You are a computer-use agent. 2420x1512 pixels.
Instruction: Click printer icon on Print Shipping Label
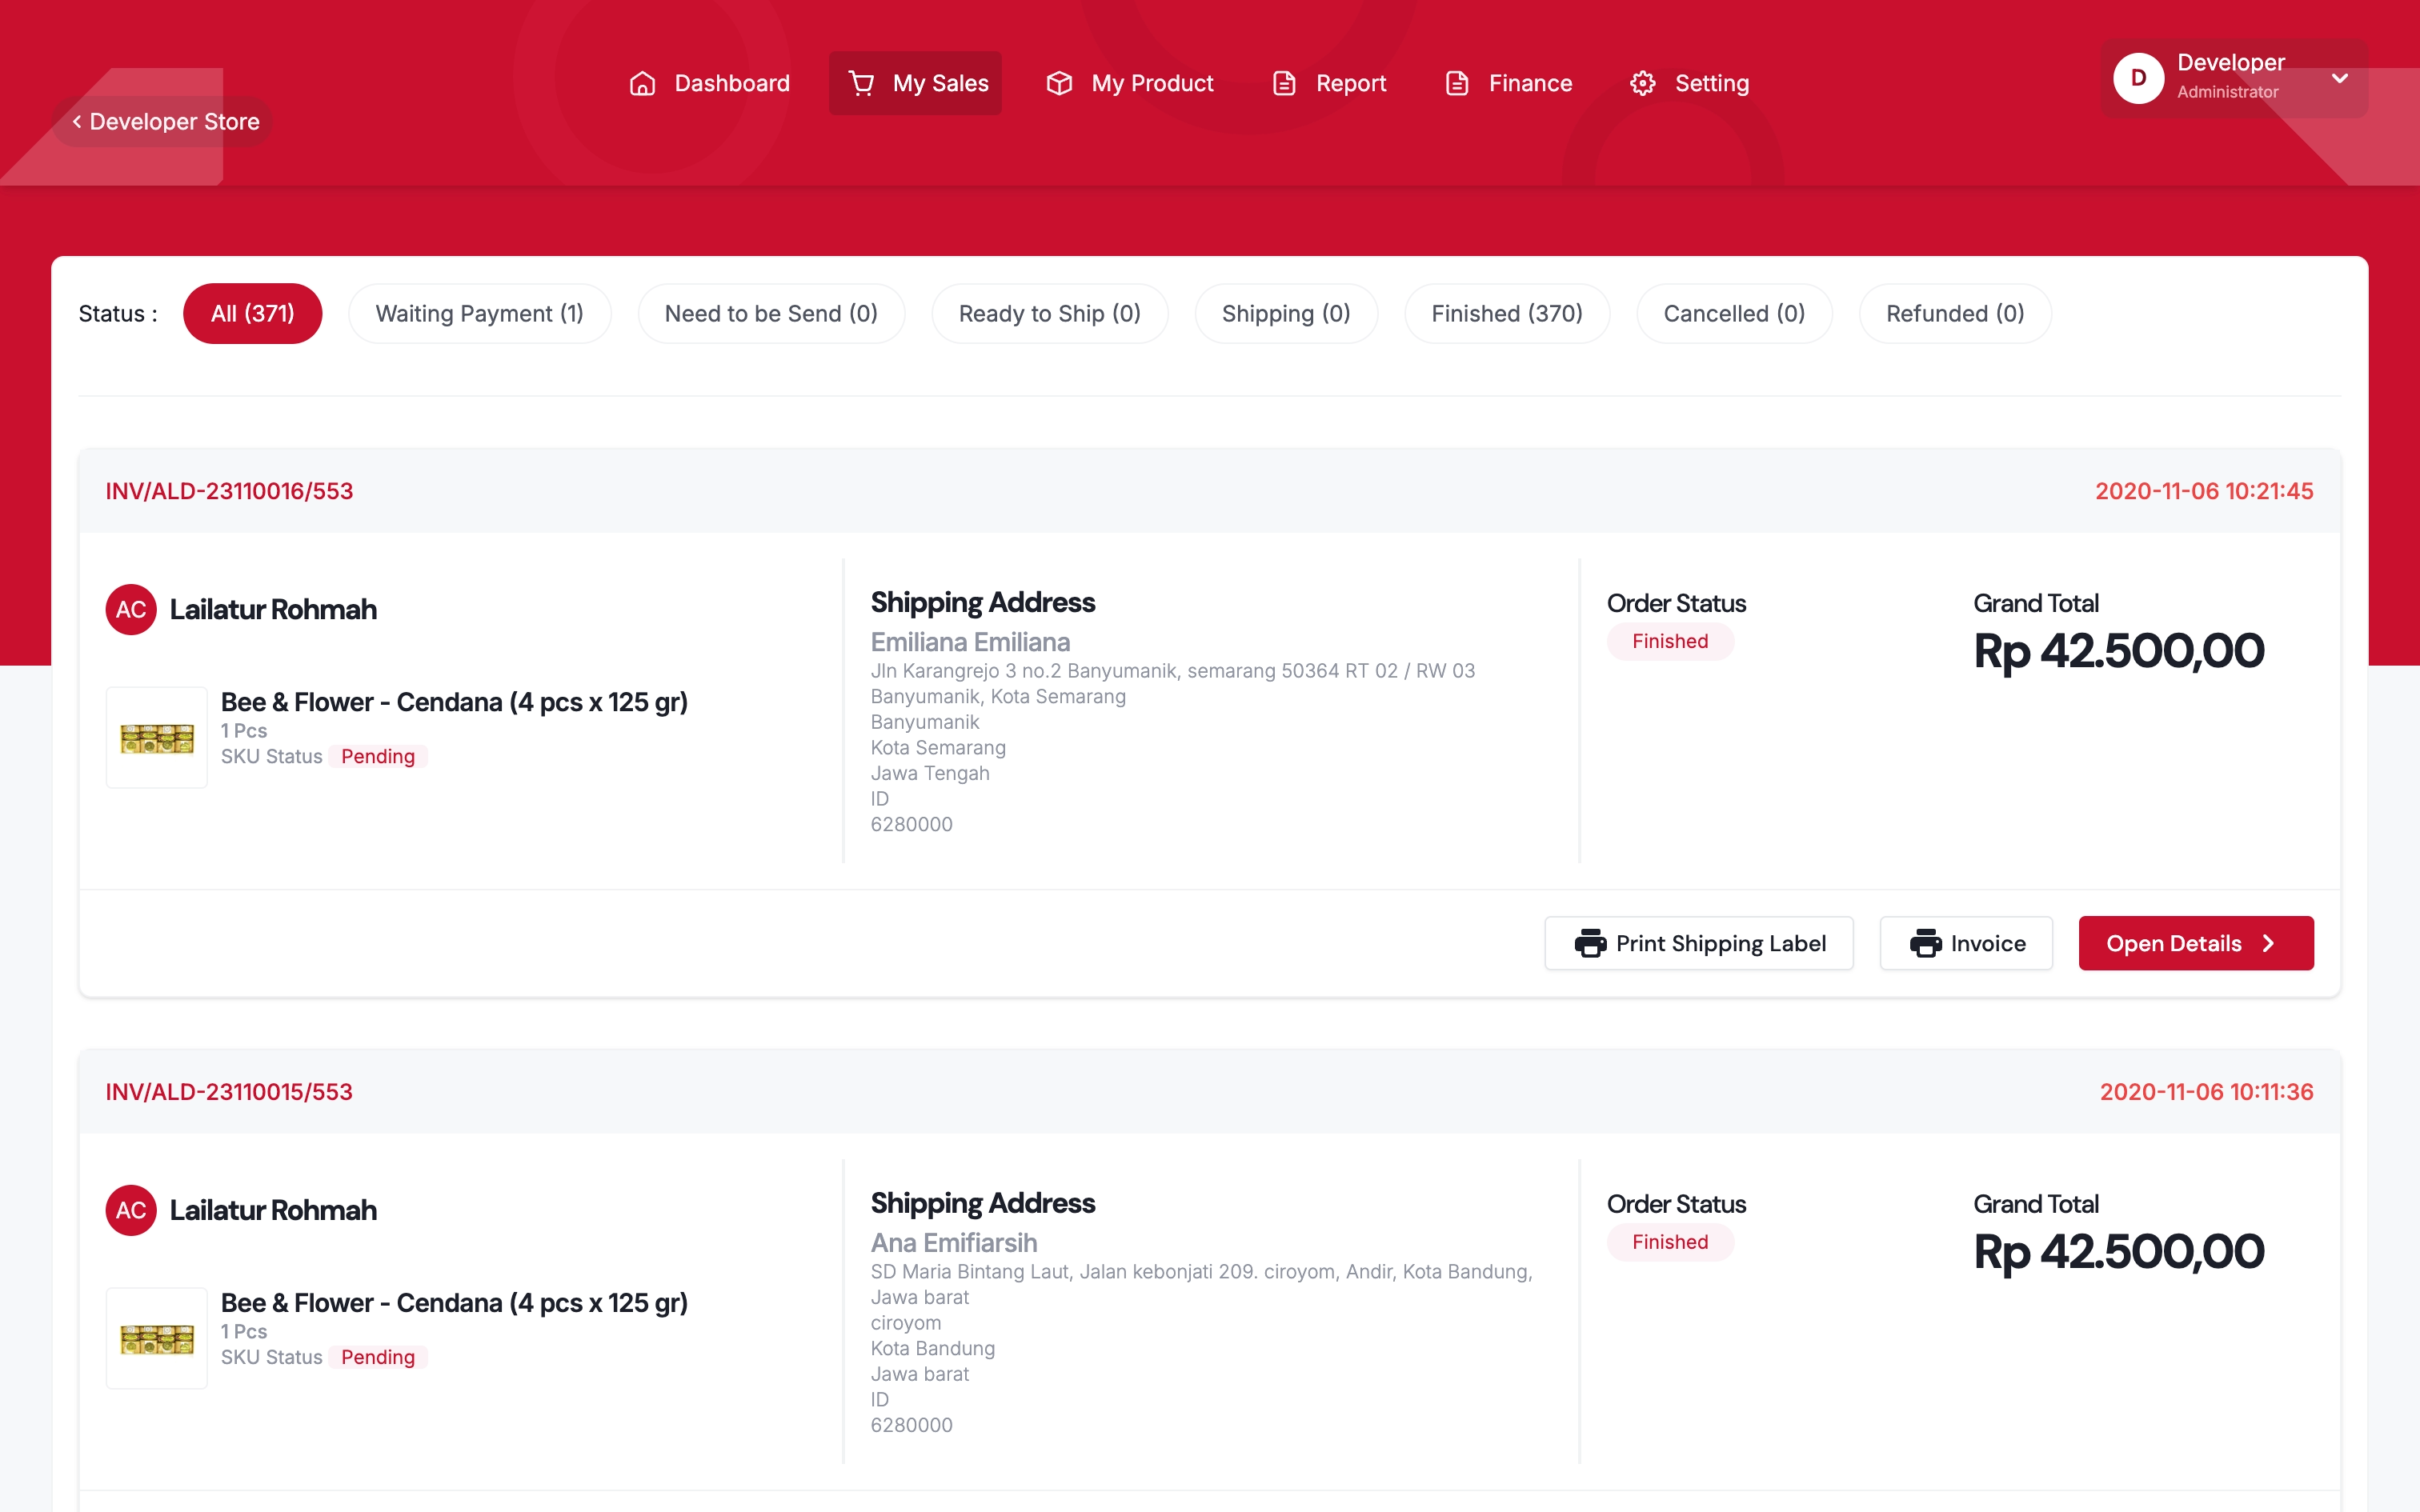[1590, 943]
